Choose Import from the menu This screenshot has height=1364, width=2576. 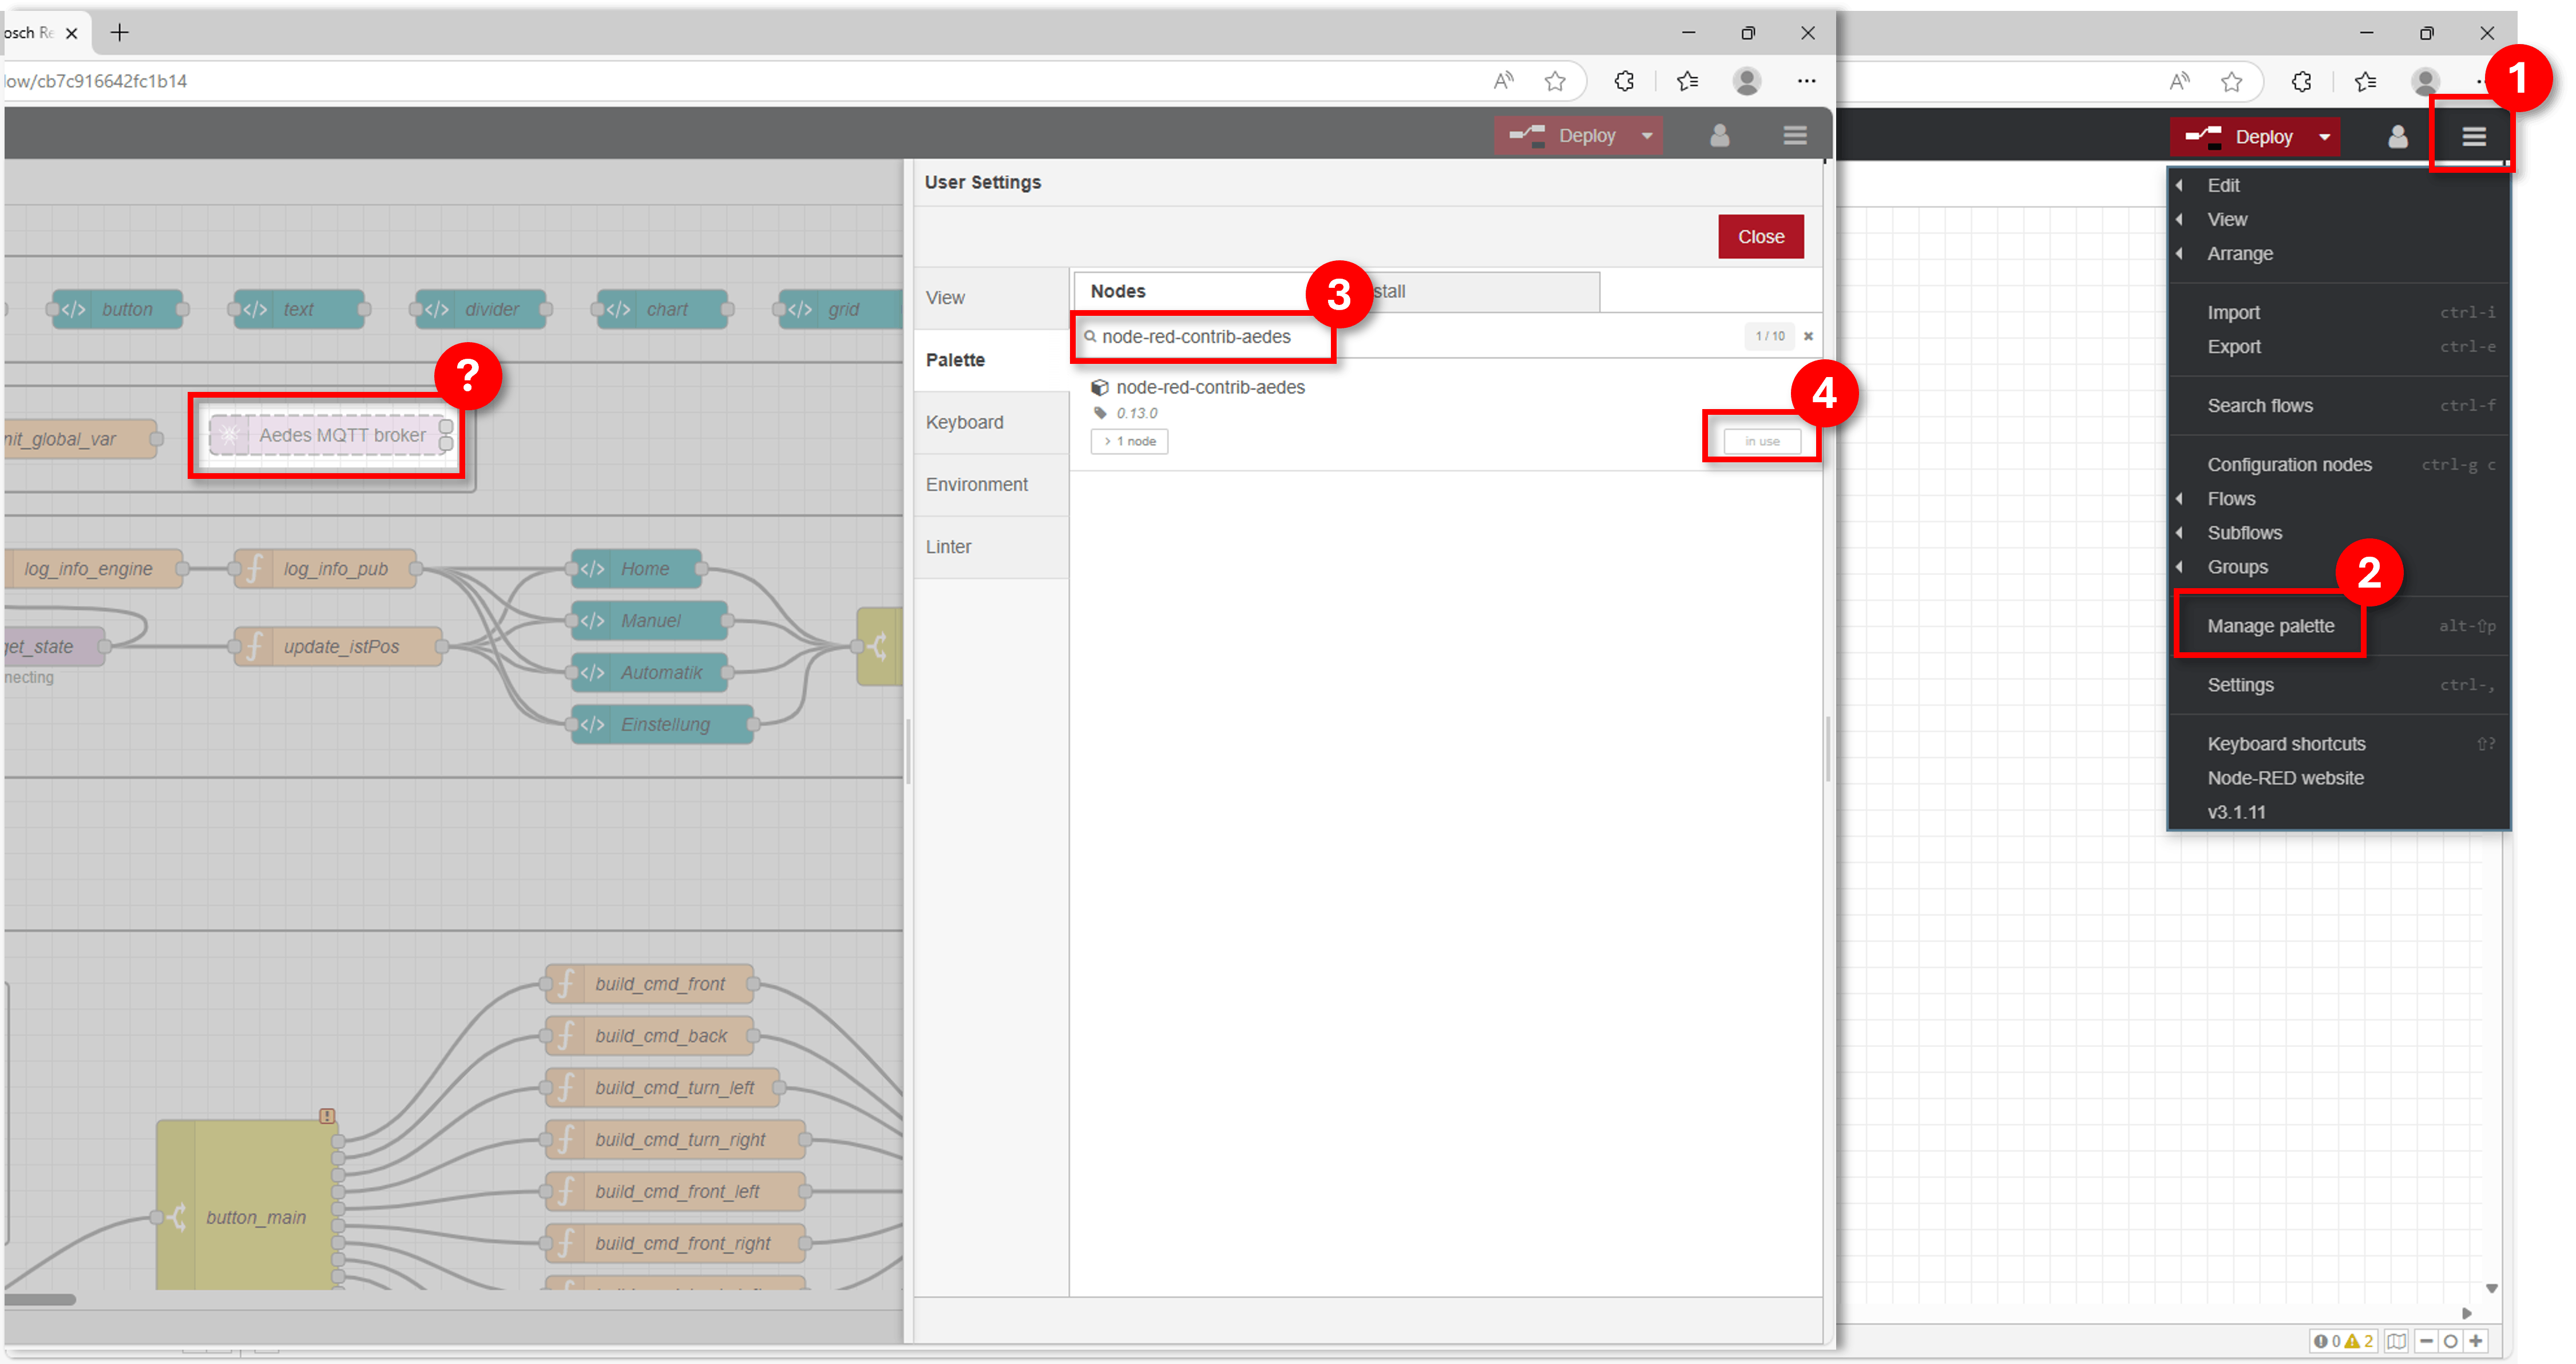2338,312
